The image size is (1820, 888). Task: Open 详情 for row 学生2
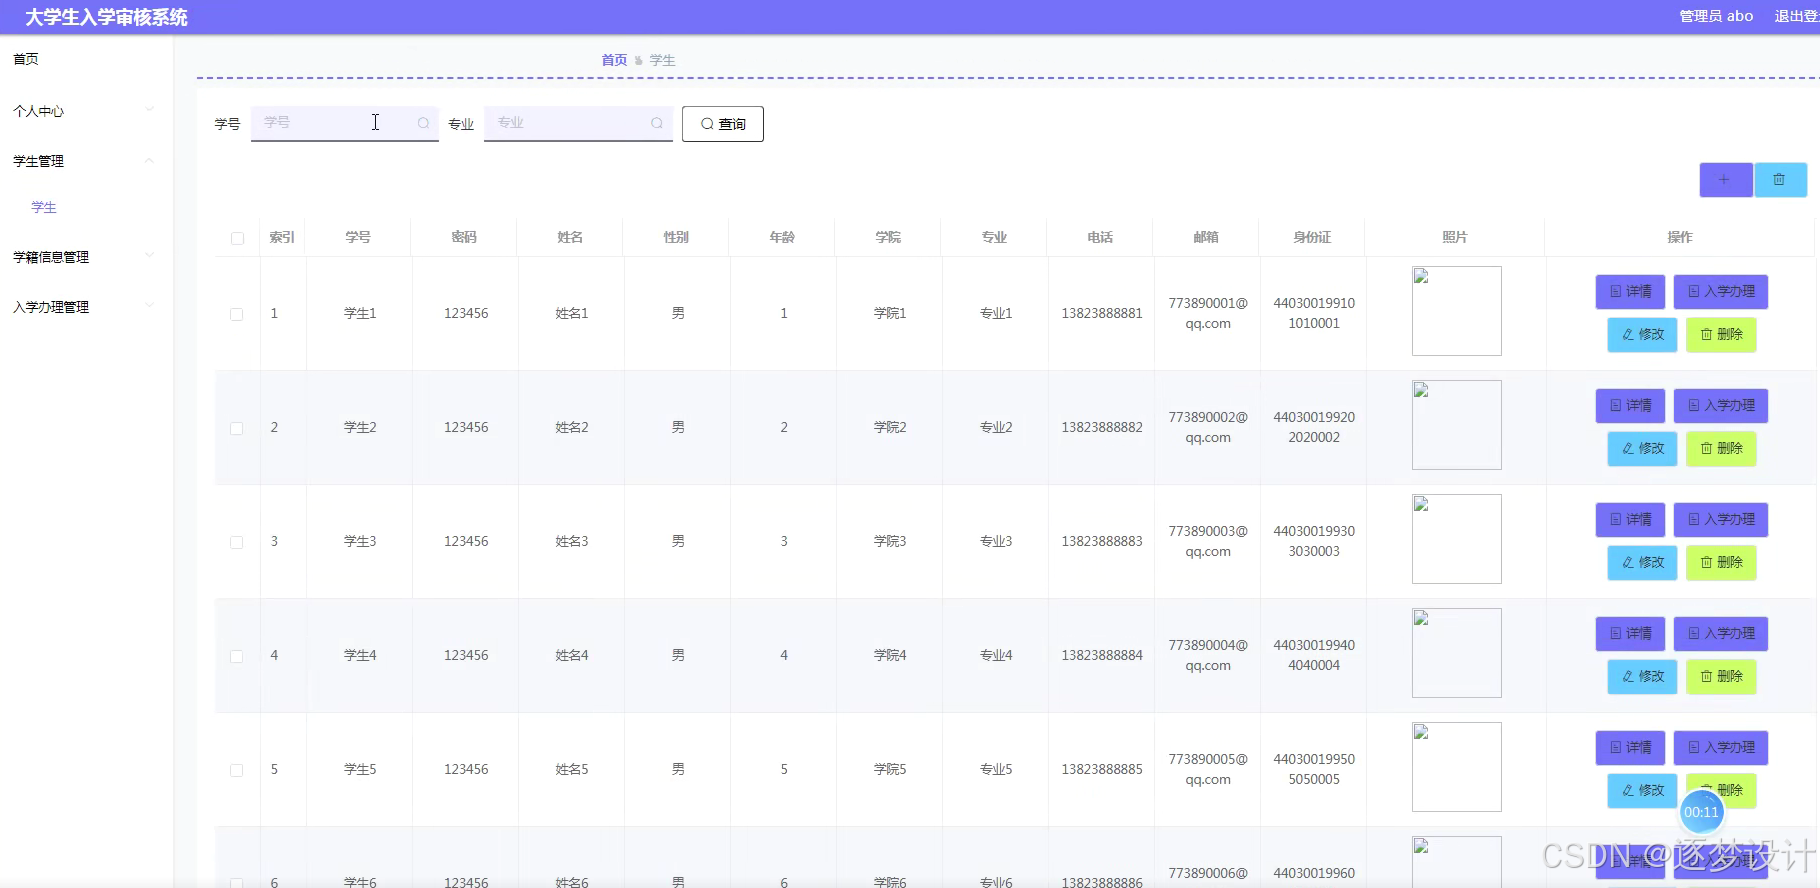pos(1630,406)
